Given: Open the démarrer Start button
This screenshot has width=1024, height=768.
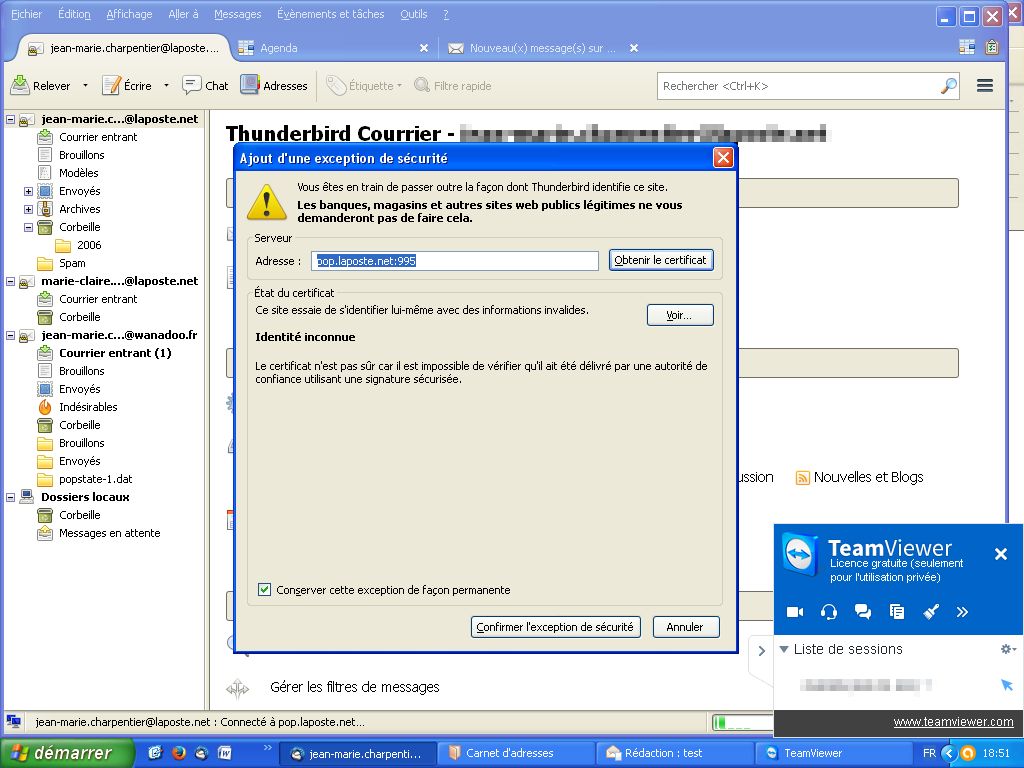Looking at the screenshot, I should point(66,753).
